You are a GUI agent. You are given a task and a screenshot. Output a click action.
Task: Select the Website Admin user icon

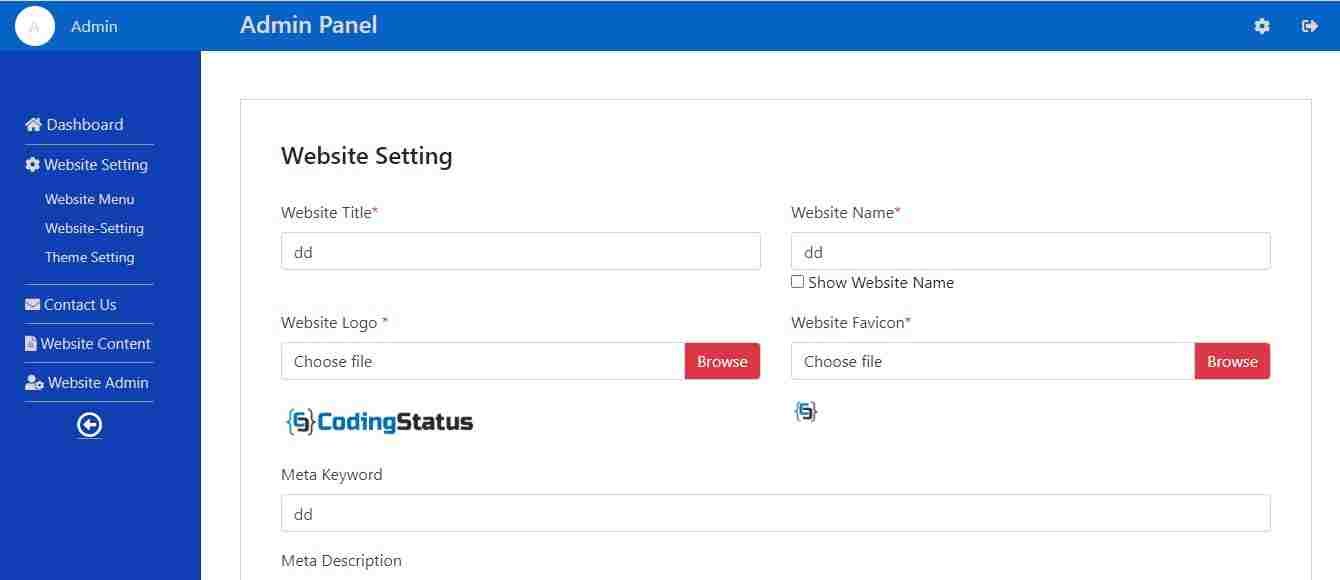pos(32,382)
